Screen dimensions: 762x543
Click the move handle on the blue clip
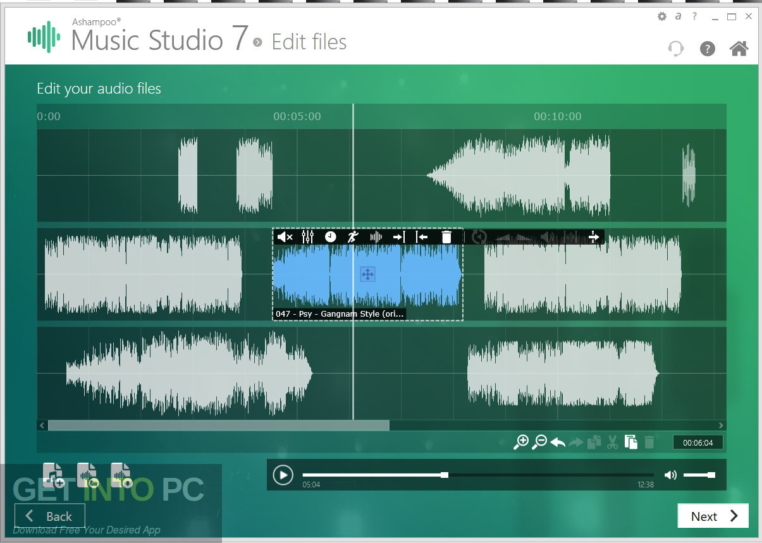[x=367, y=274]
